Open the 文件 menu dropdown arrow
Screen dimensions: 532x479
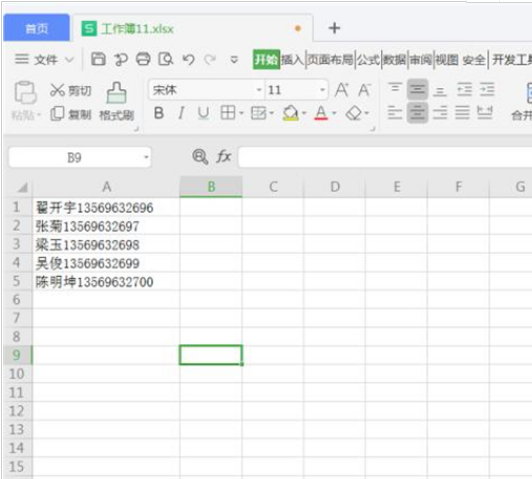pos(69,60)
